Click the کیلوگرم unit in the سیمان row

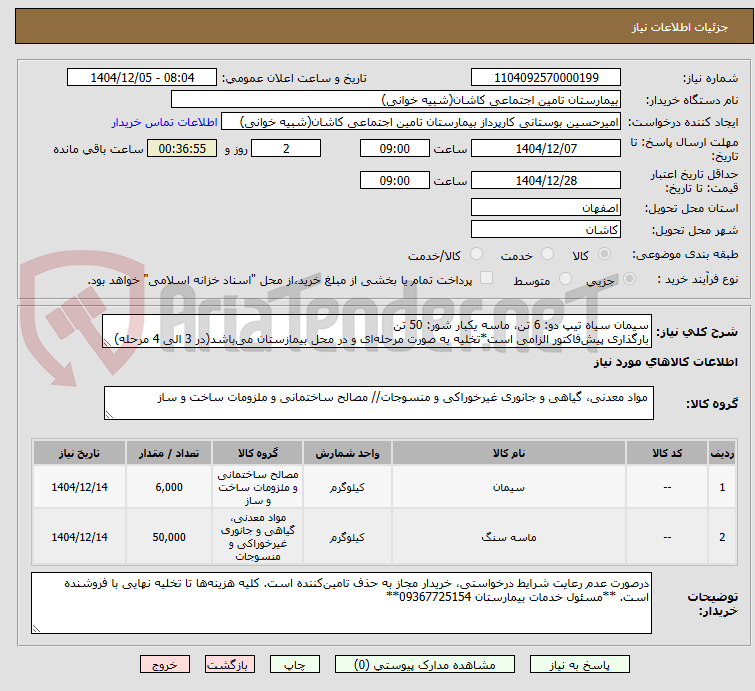click(347, 487)
